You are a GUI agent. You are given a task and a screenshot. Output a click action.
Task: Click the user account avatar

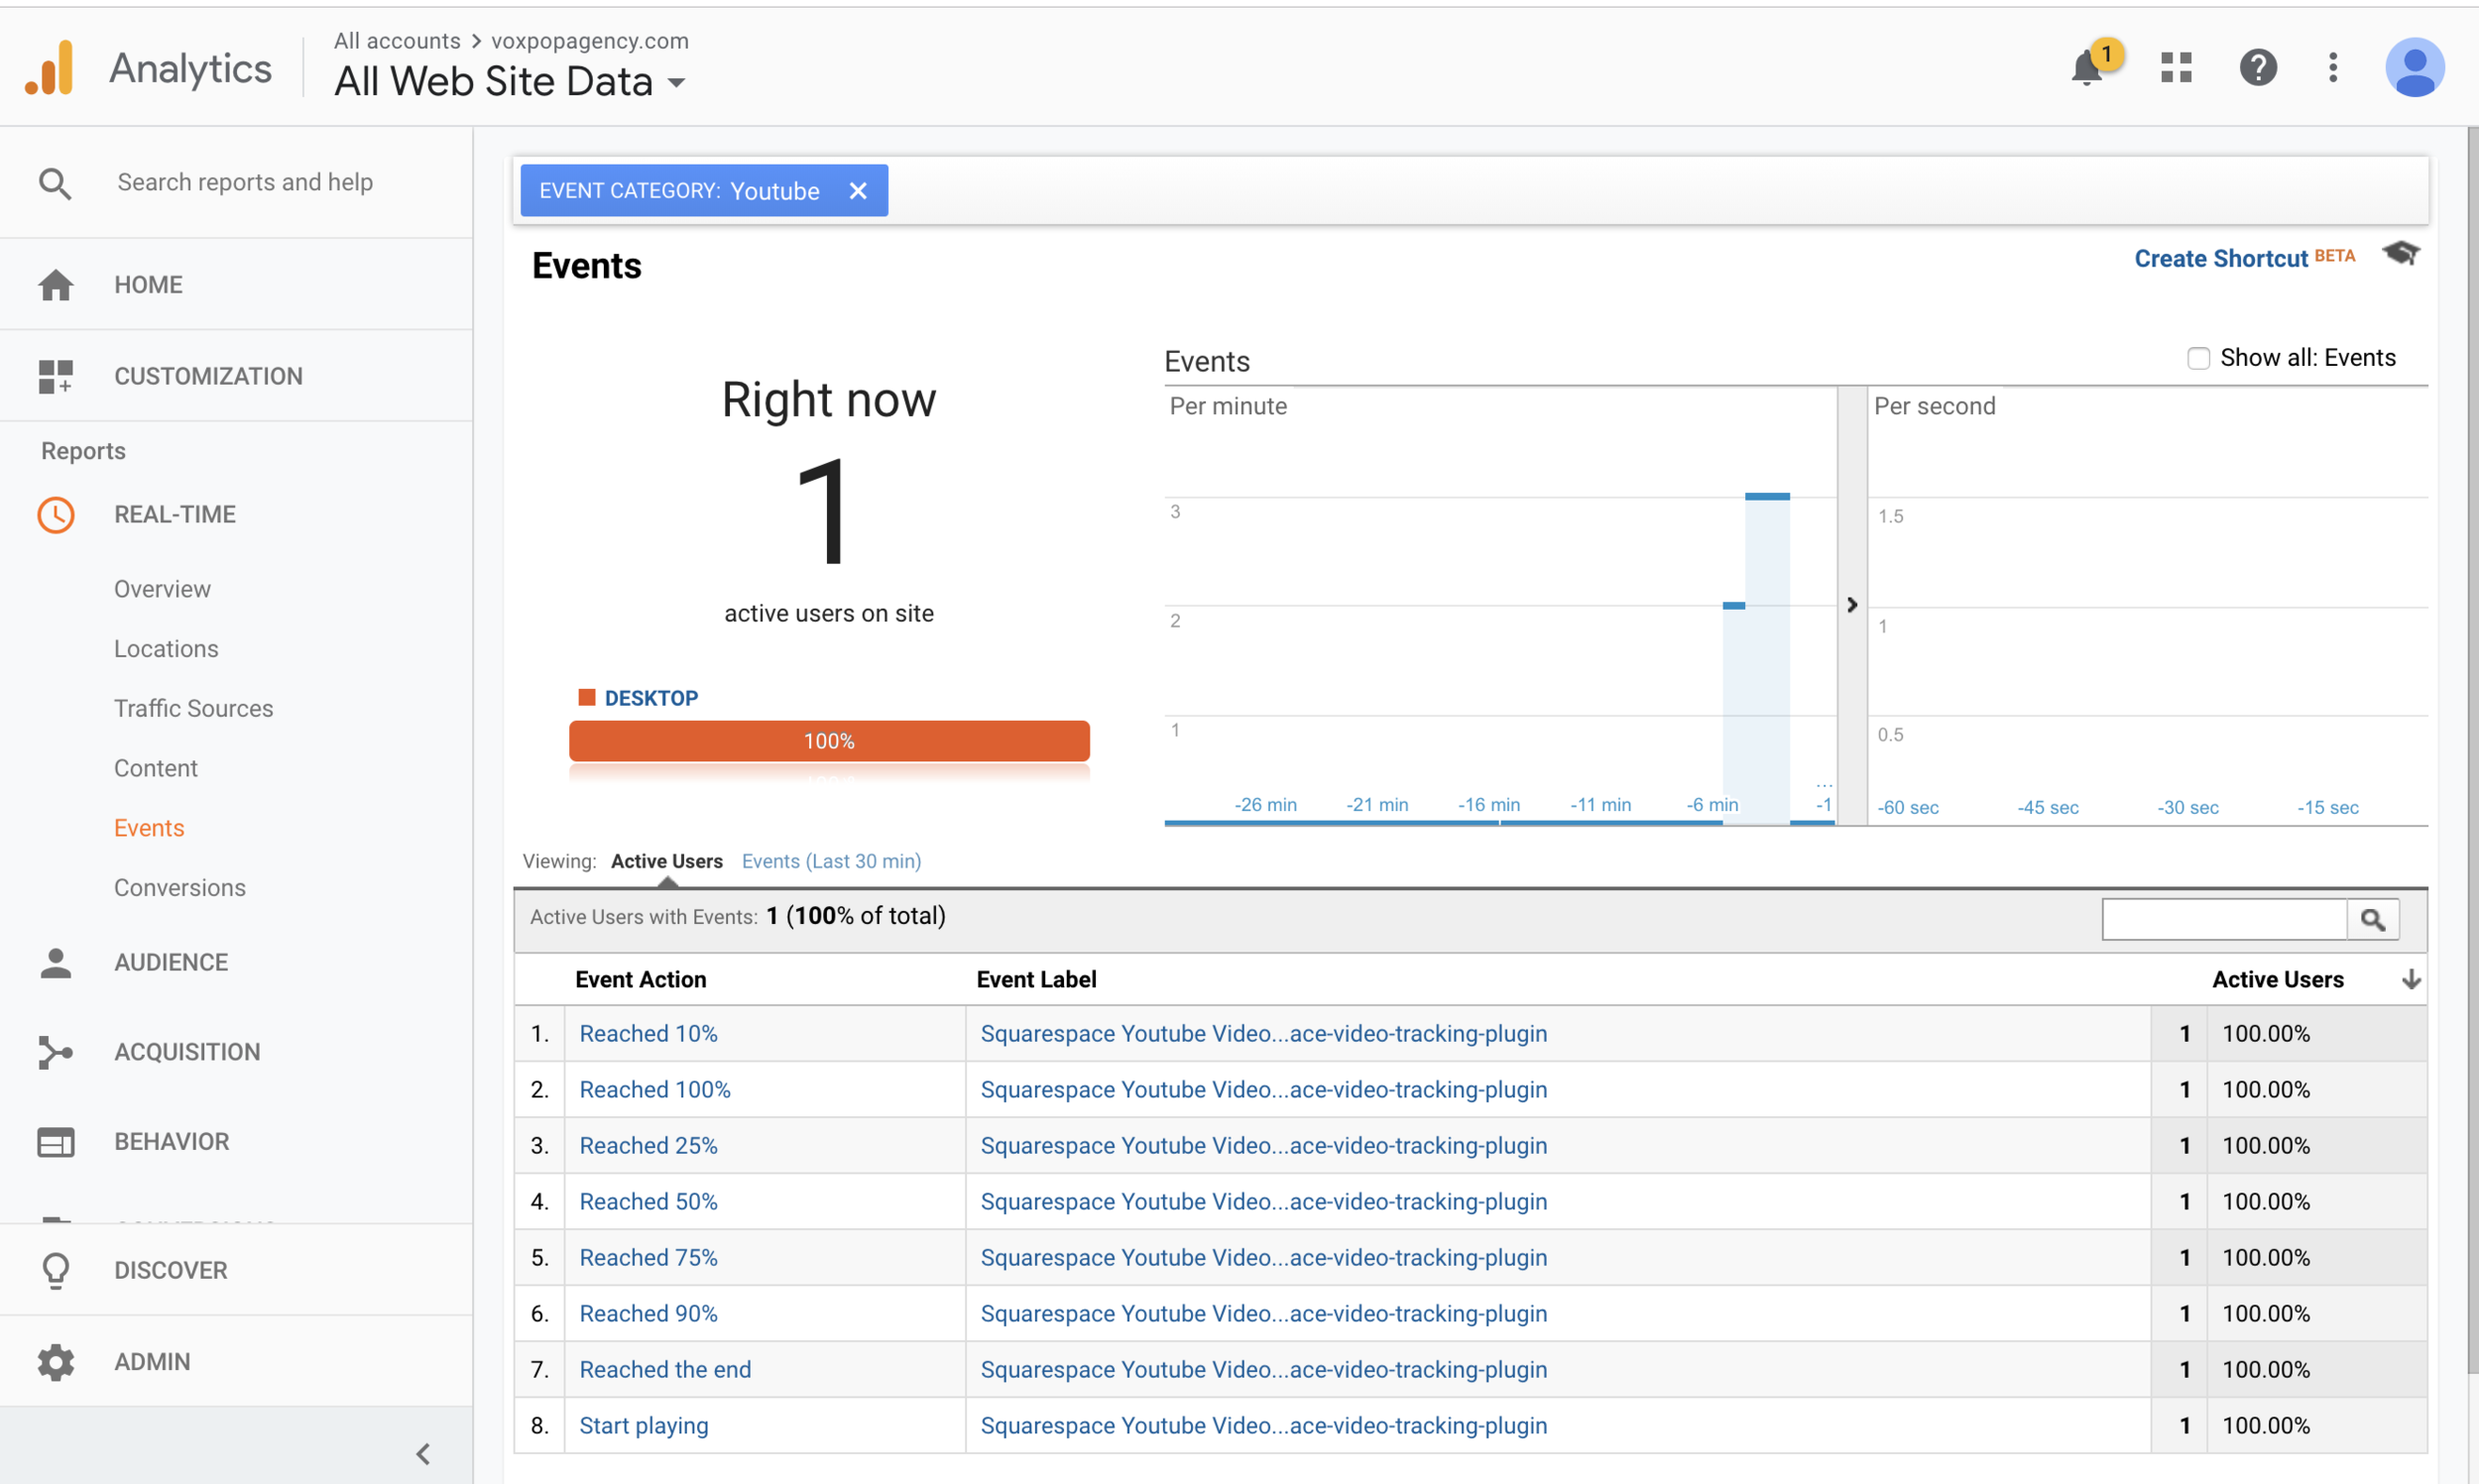click(x=2414, y=67)
